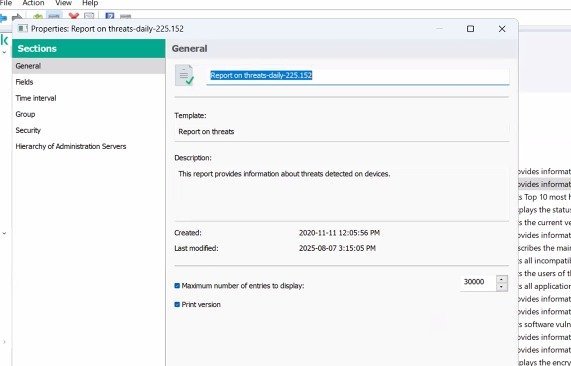Screen dimensions: 571x366
Task: Collapse the middle console tree chevron
Action: (x=4, y=233)
